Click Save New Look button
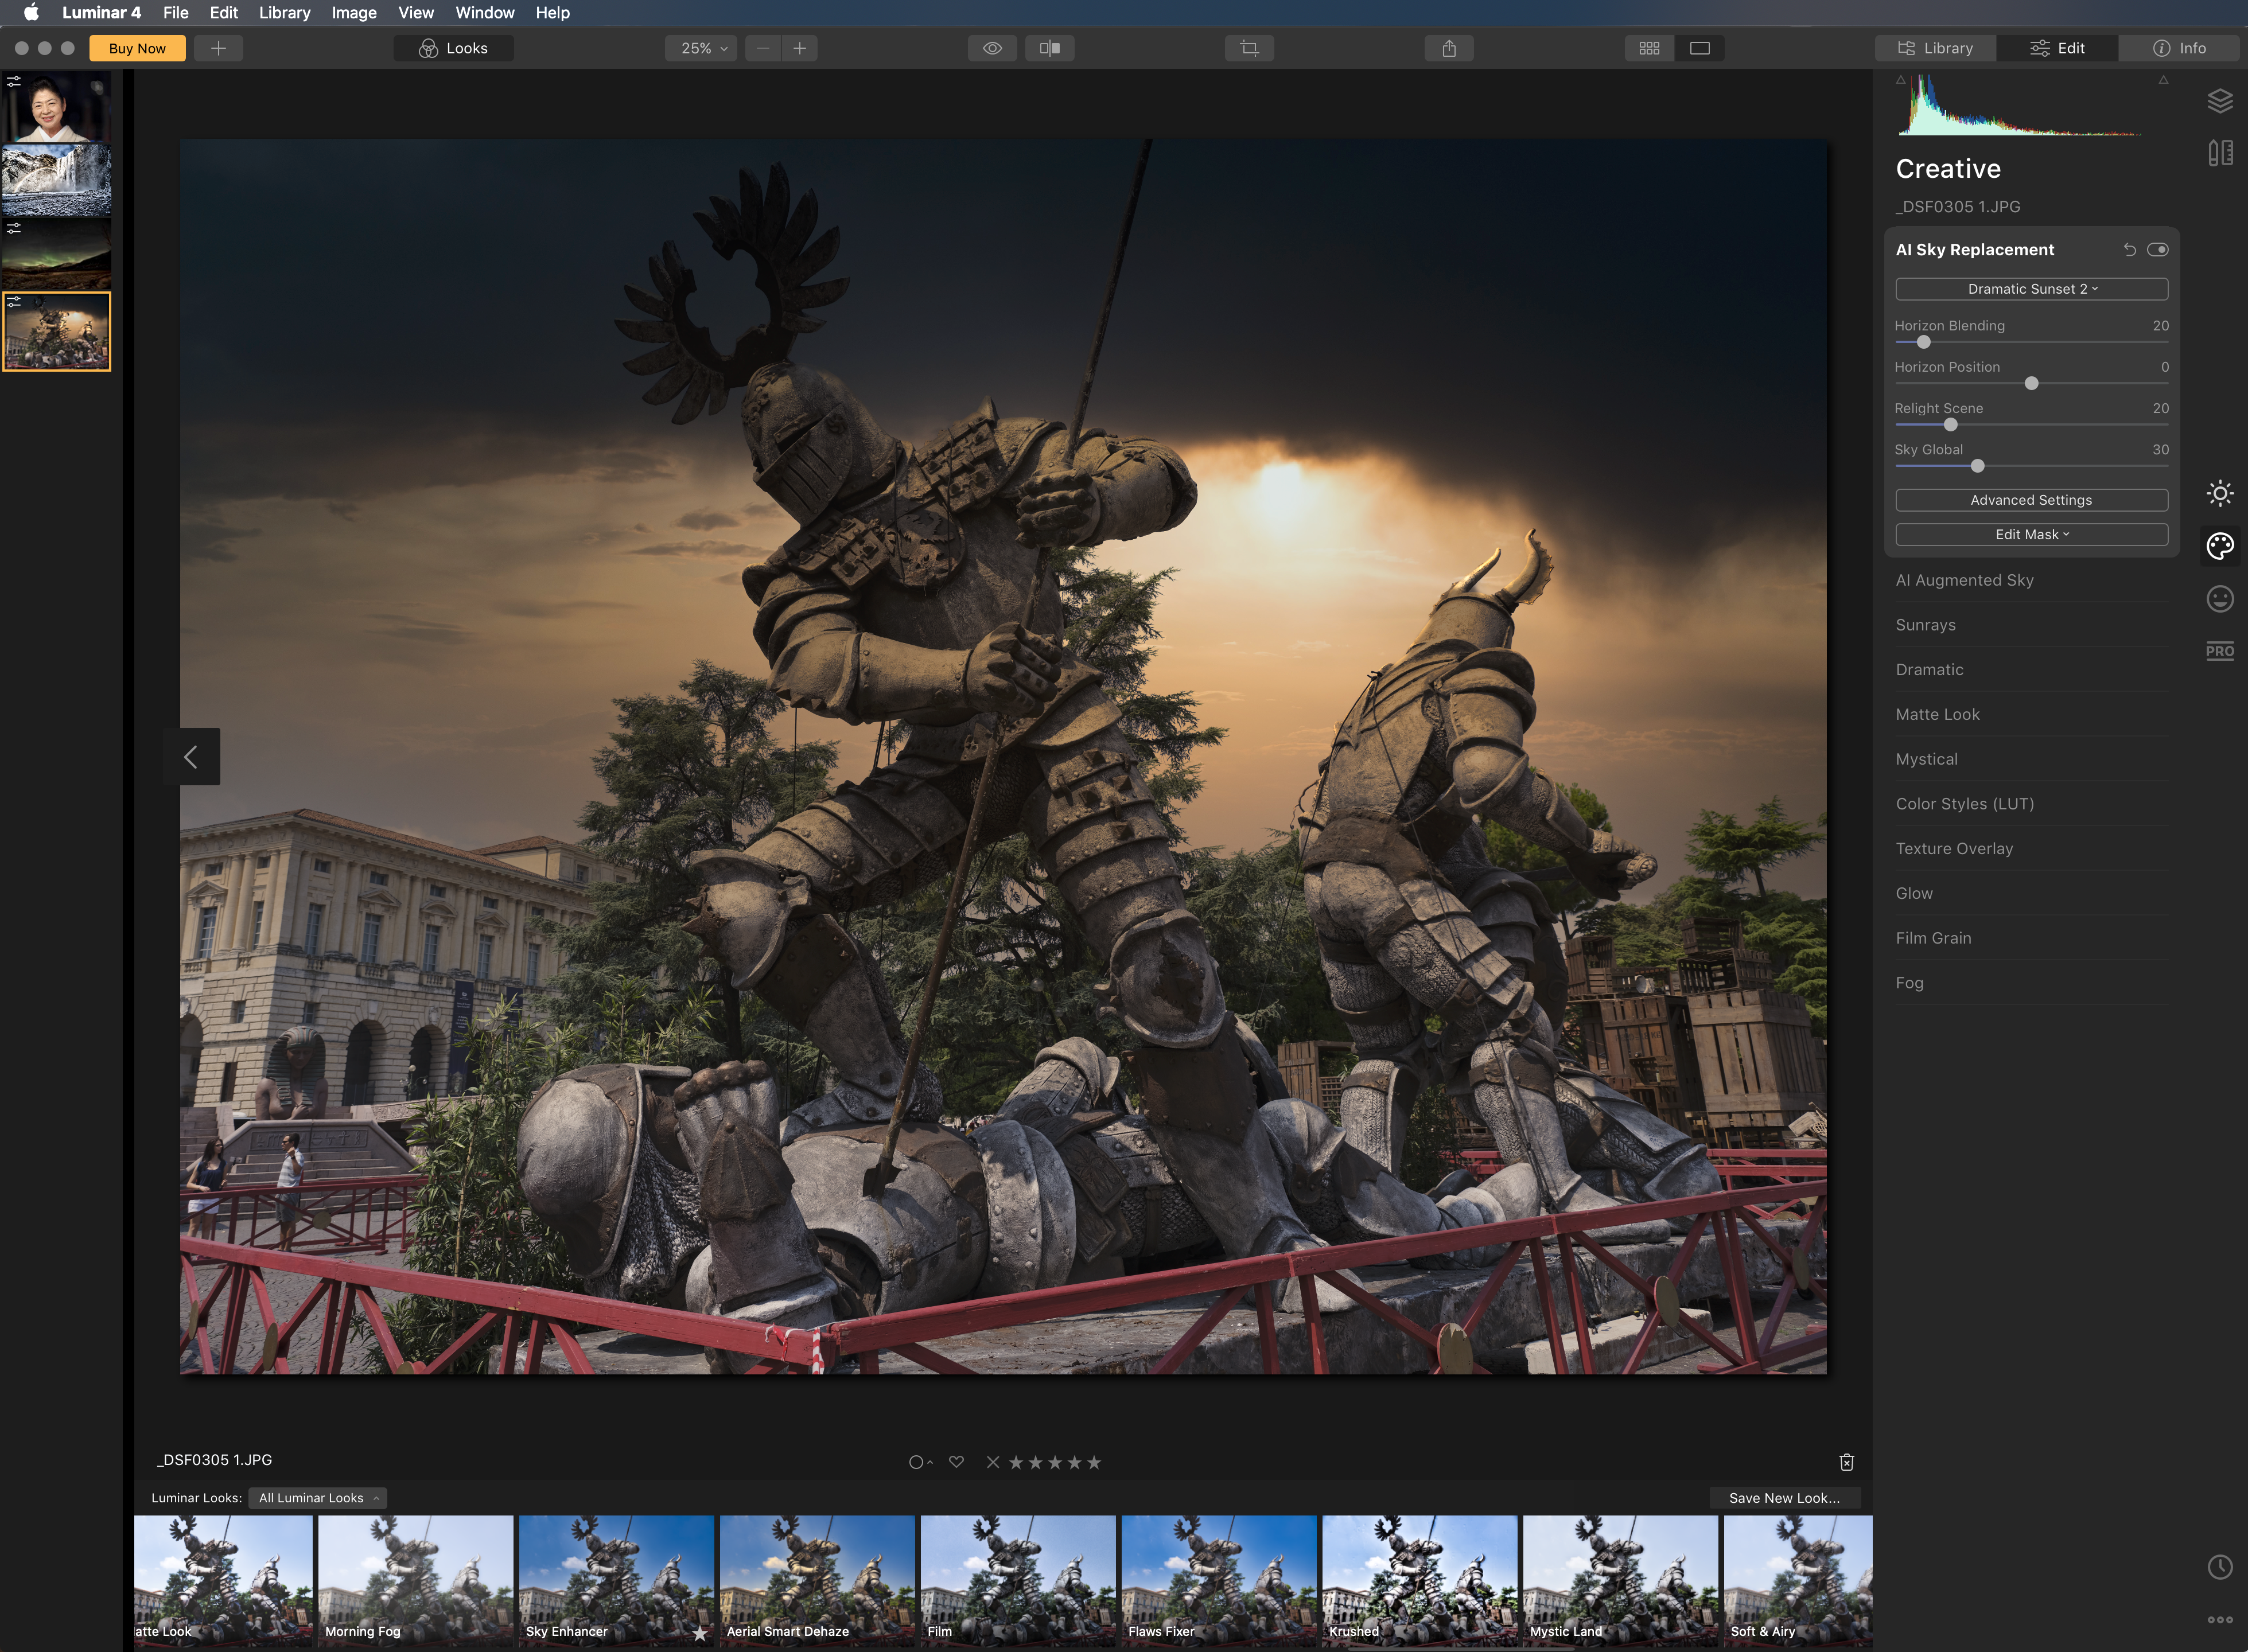This screenshot has height=1652, width=2248. pyautogui.click(x=1784, y=1498)
